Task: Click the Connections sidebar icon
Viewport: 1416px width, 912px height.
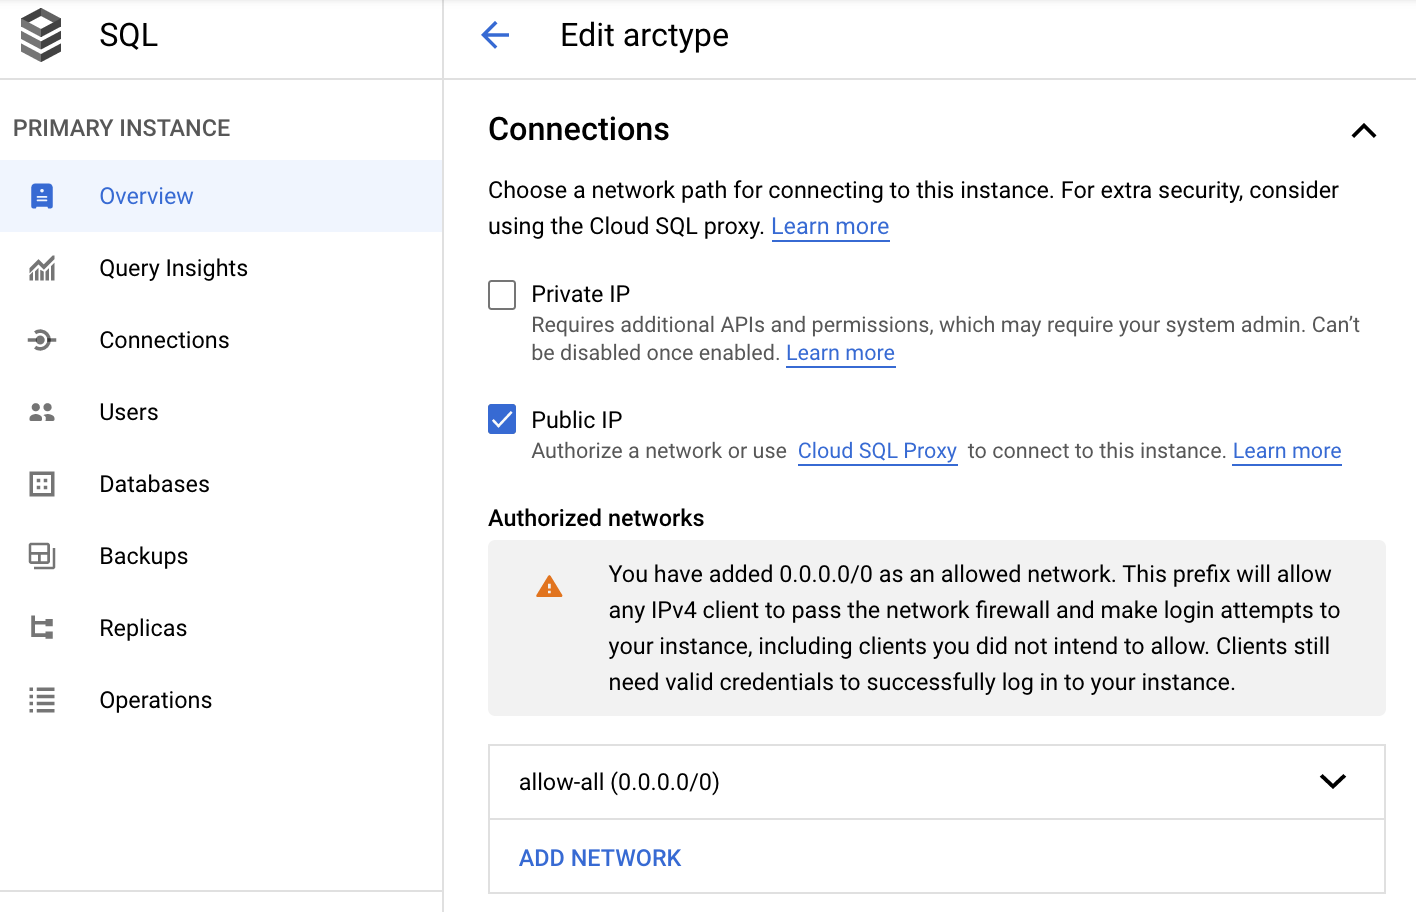Action: 42,340
